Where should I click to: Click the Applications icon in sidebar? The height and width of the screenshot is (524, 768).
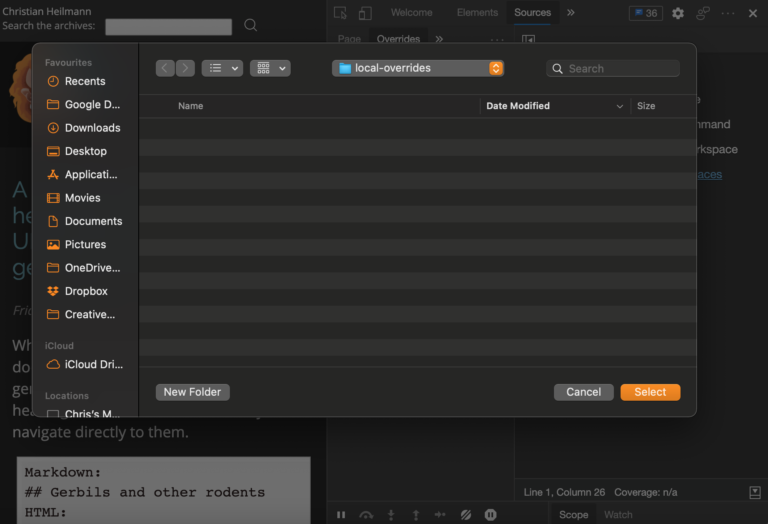pos(53,174)
